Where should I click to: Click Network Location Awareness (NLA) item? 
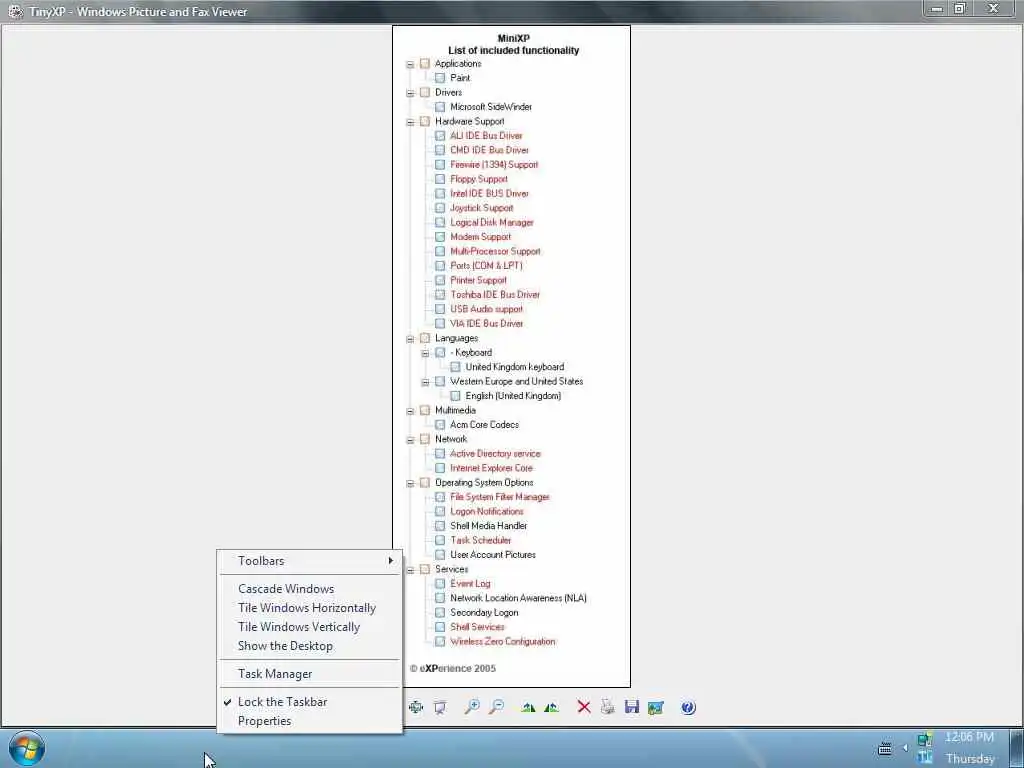[x=519, y=598]
